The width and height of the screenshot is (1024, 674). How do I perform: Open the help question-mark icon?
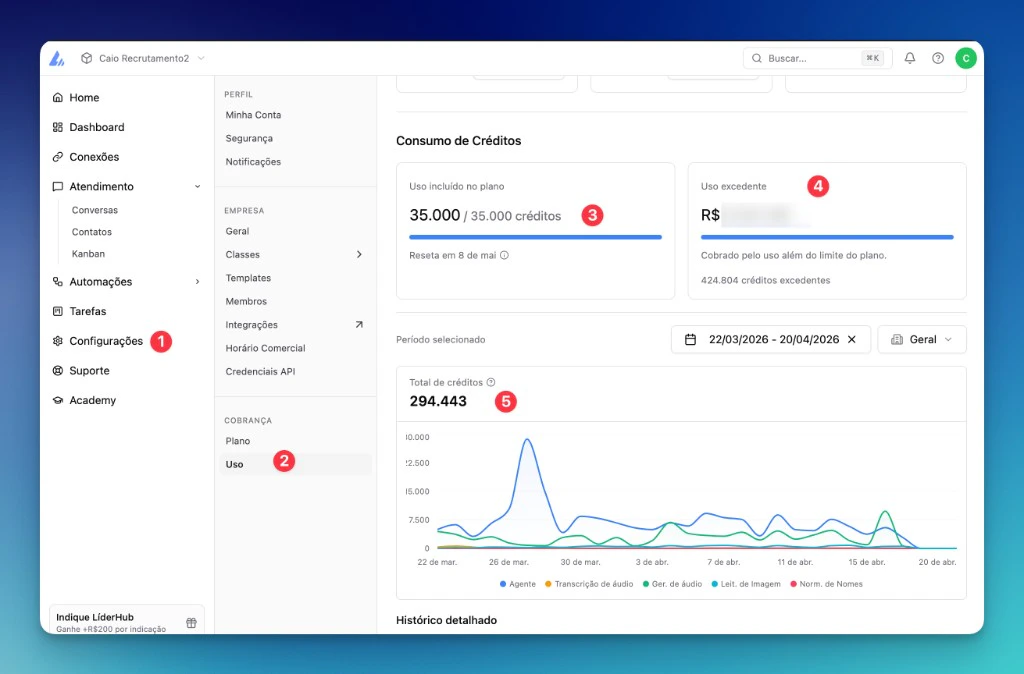point(938,58)
